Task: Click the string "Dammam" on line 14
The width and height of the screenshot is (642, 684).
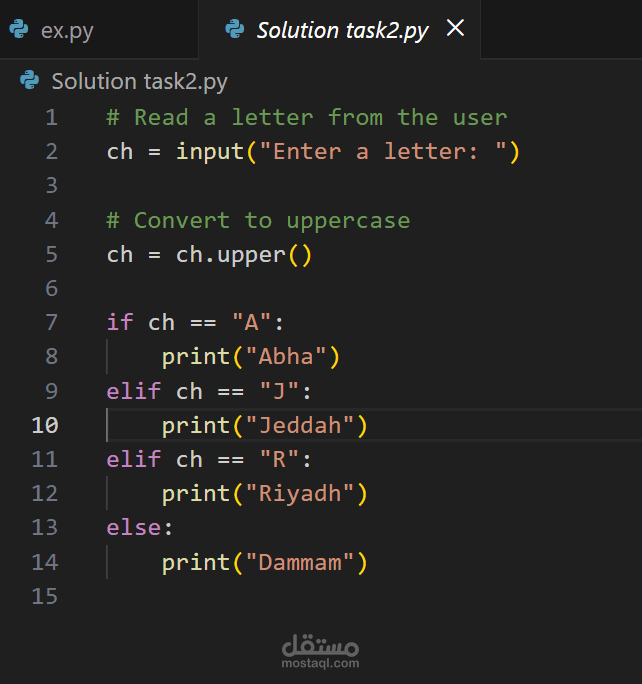Action: coord(300,562)
